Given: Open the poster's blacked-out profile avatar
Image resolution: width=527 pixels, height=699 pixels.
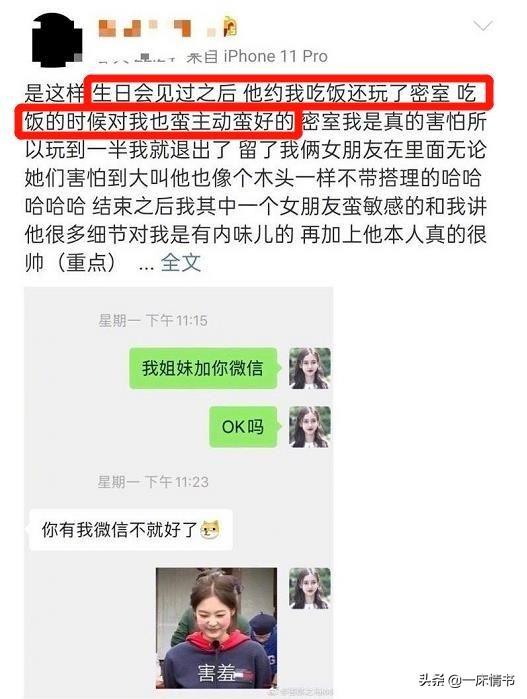Looking at the screenshot, I should 57,40.
